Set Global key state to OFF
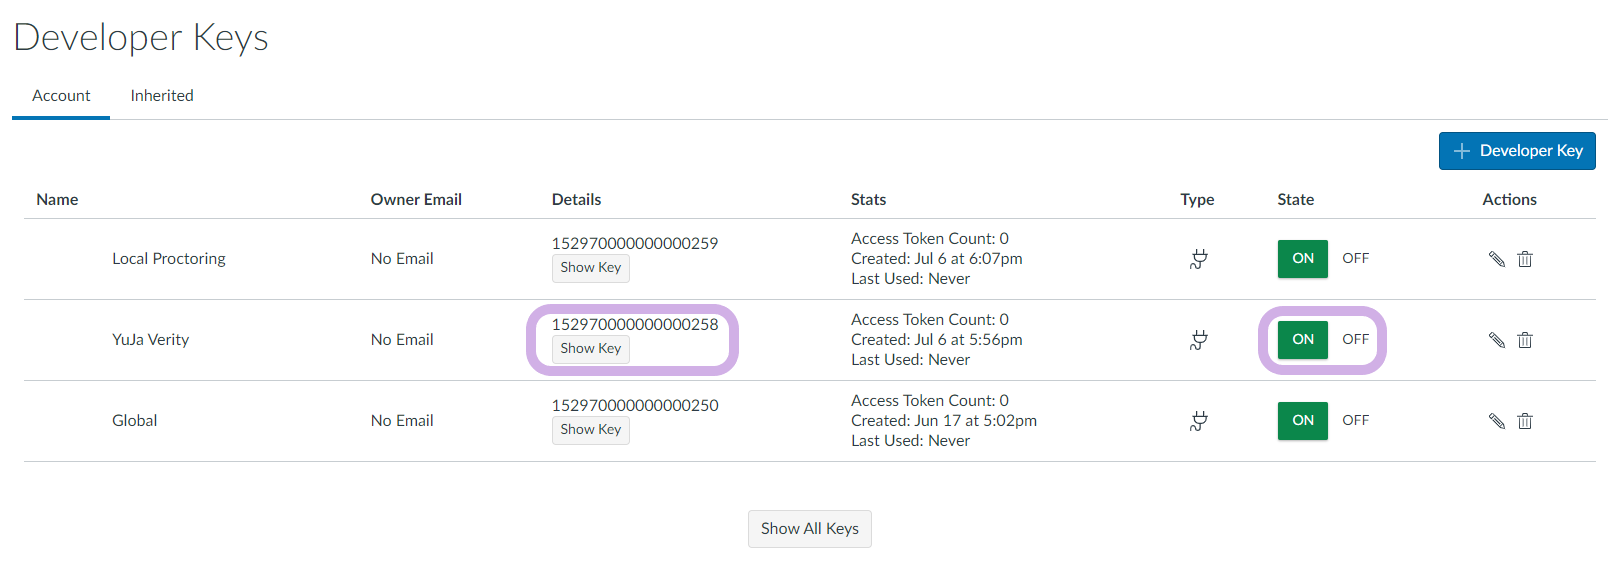The height and width of the screenshot is (569, 1608). tap(1355, 420)
